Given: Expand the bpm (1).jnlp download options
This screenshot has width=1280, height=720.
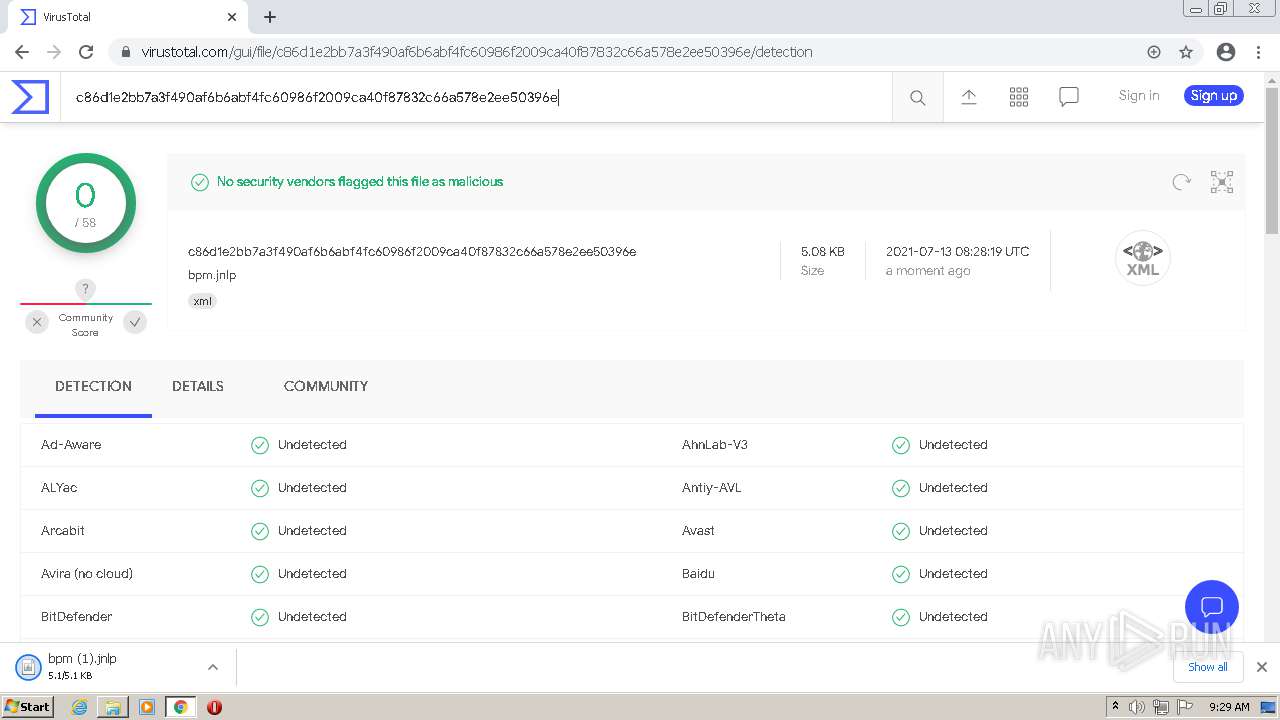Looking at the screenshot, I should coord(213,667).
